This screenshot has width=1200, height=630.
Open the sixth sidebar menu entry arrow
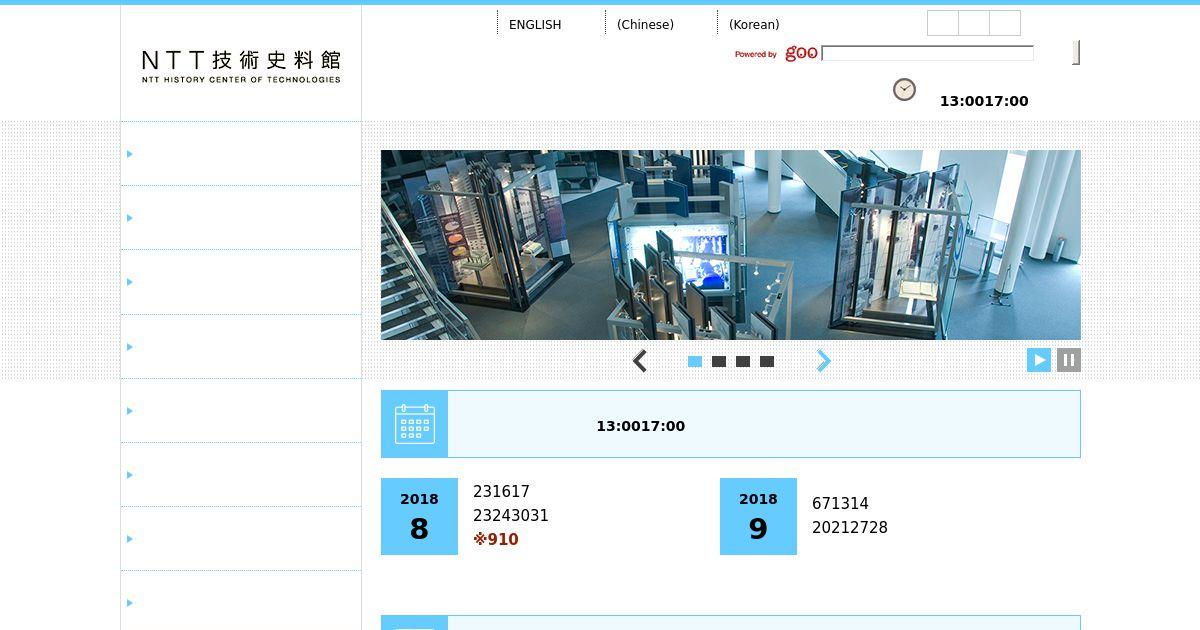[x=130, y=475]
